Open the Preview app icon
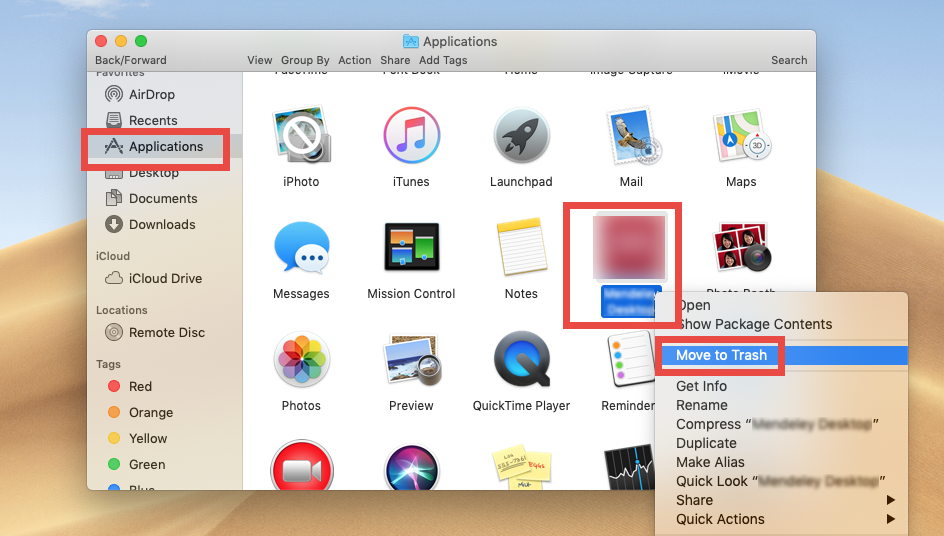Image resolution: width=944 pixels, height=536 pixels. pyautogui.click(x=411, y=361)
